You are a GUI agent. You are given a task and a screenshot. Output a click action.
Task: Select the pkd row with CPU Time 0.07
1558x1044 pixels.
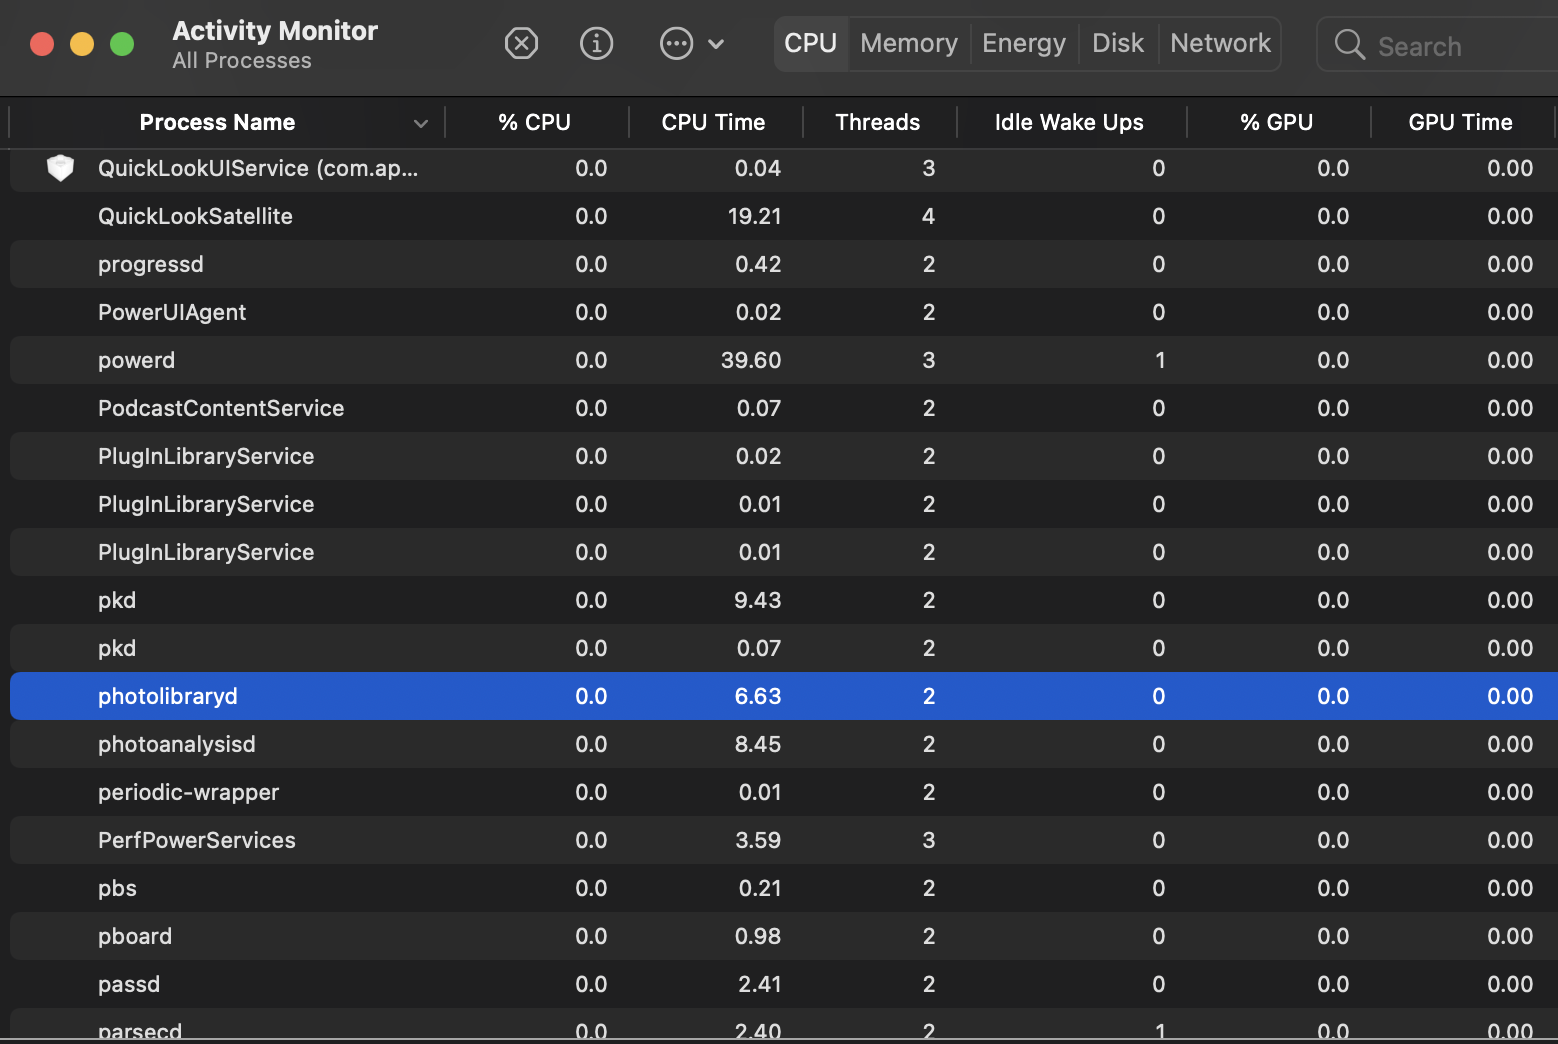784,648
